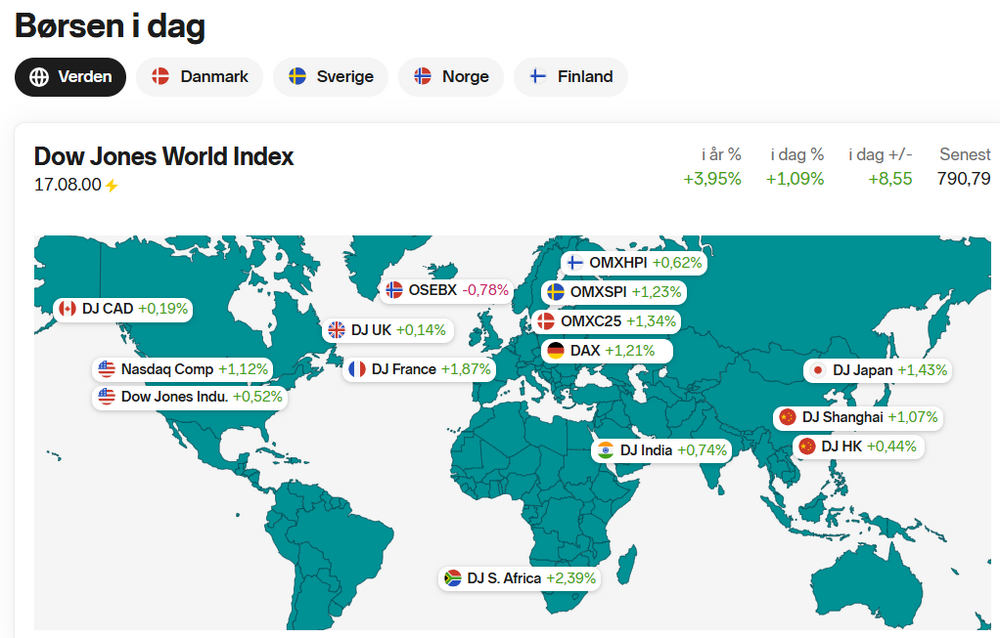Open the Dow Jones Indu. index name
The height and width of the screenshot is (638, 1000).
(x=175, y=397)
